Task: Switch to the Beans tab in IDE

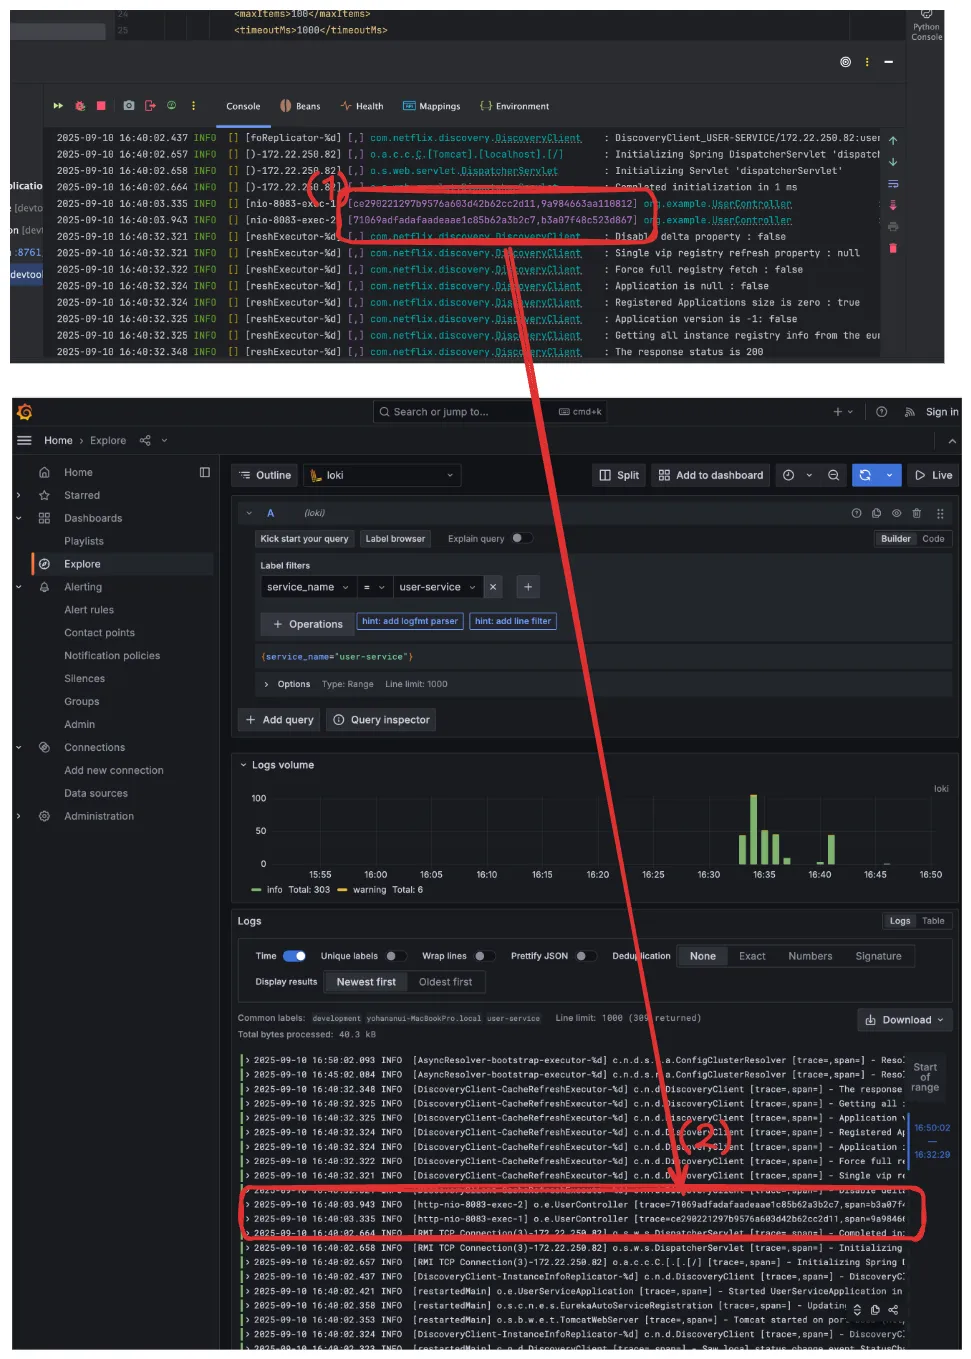Action: tap(300, 106)
